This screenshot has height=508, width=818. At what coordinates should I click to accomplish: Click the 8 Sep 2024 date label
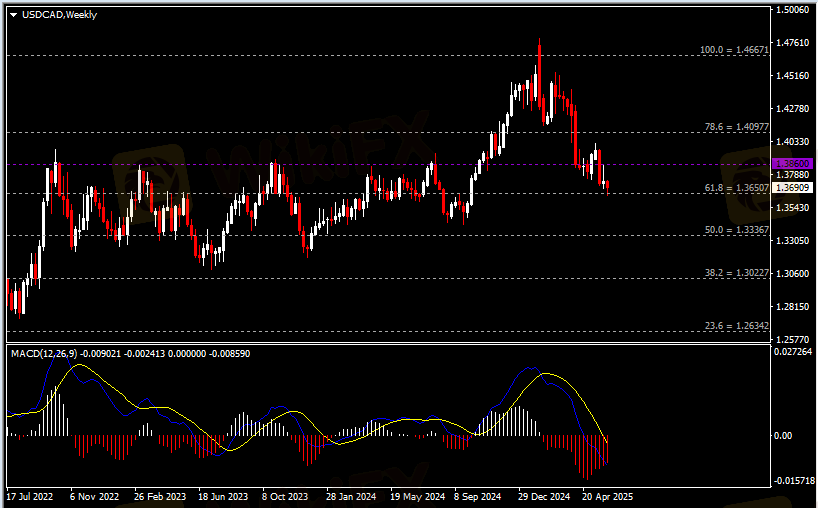(477, 497)
